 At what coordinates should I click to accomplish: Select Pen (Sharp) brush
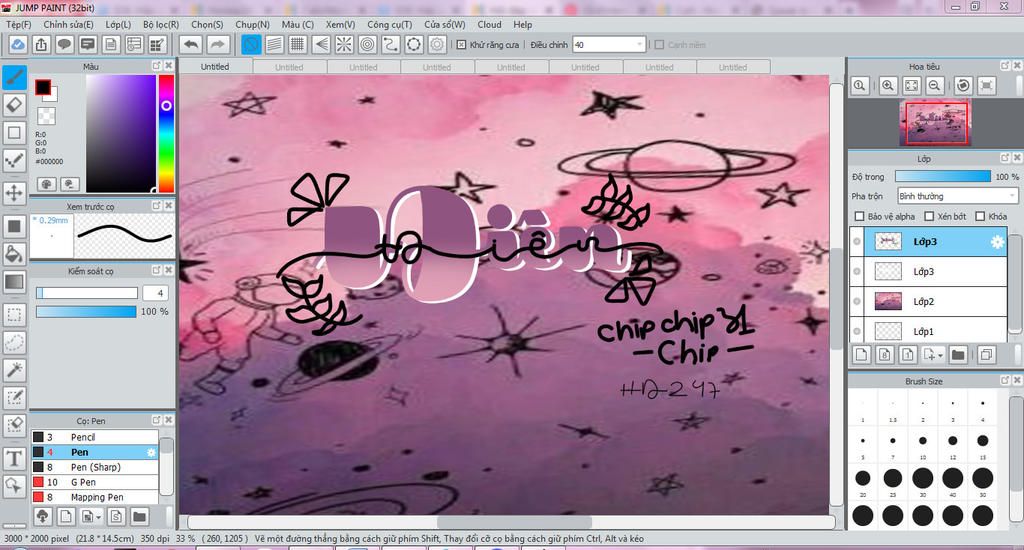coord(95,467)
